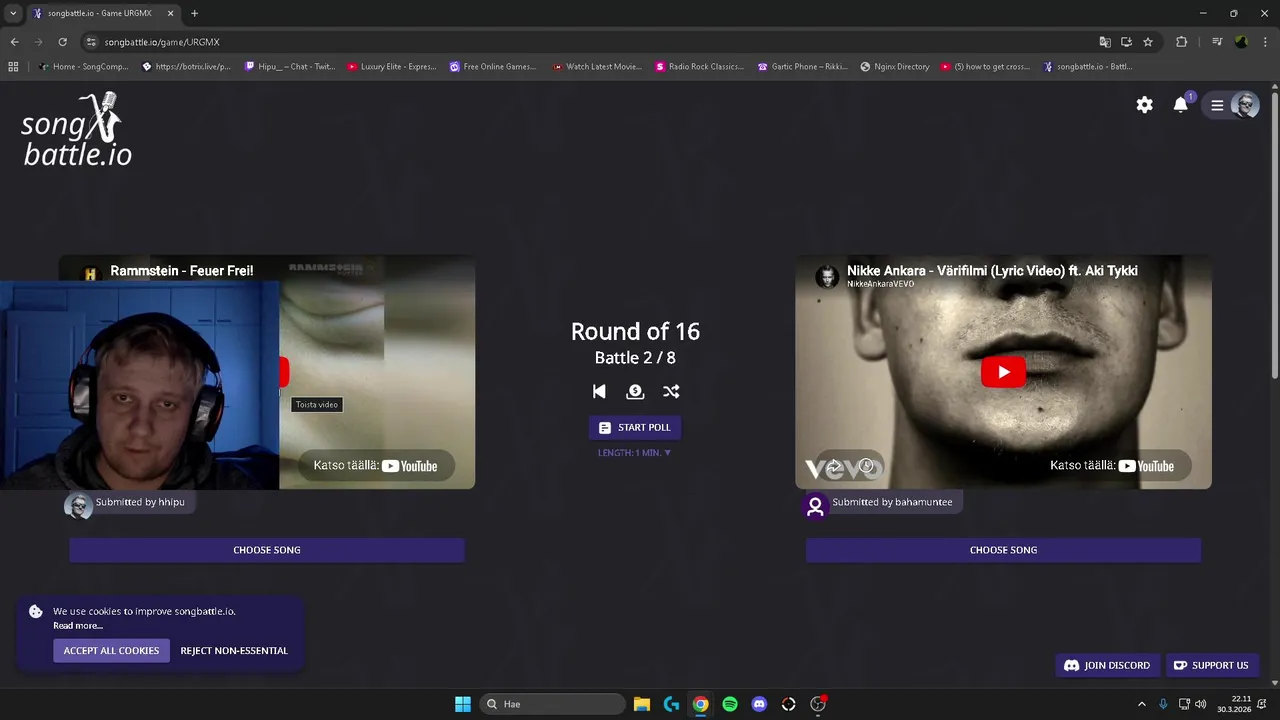Screen dimensions: 1280x720
Task: Open Logitech G Hub from taskbar
Action: pyautogui.click(x=671, y=704)
